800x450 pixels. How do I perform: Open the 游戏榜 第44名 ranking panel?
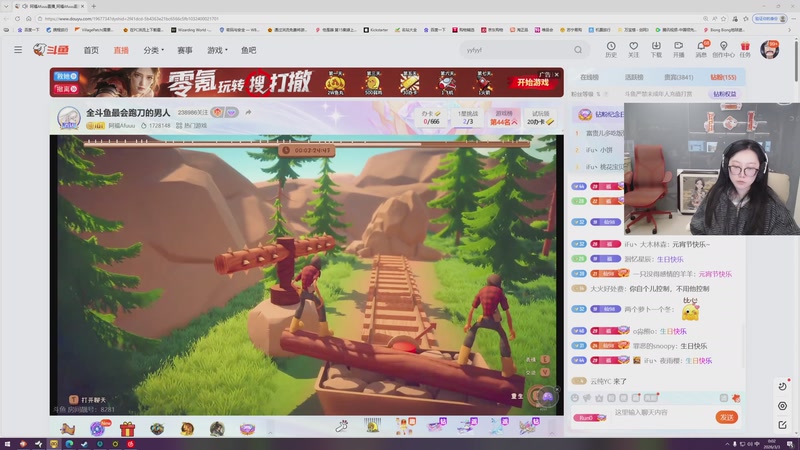504,117
